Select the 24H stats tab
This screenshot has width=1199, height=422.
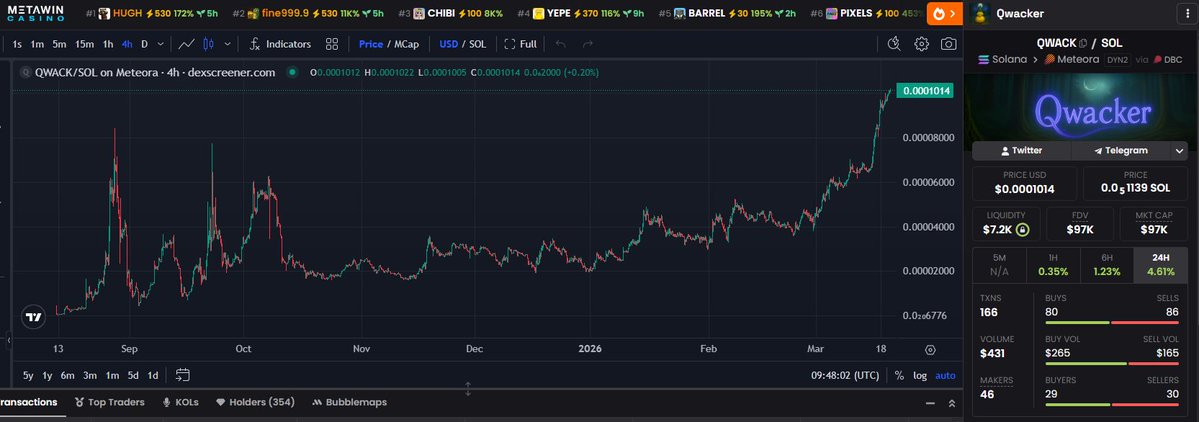(1161, 265)
